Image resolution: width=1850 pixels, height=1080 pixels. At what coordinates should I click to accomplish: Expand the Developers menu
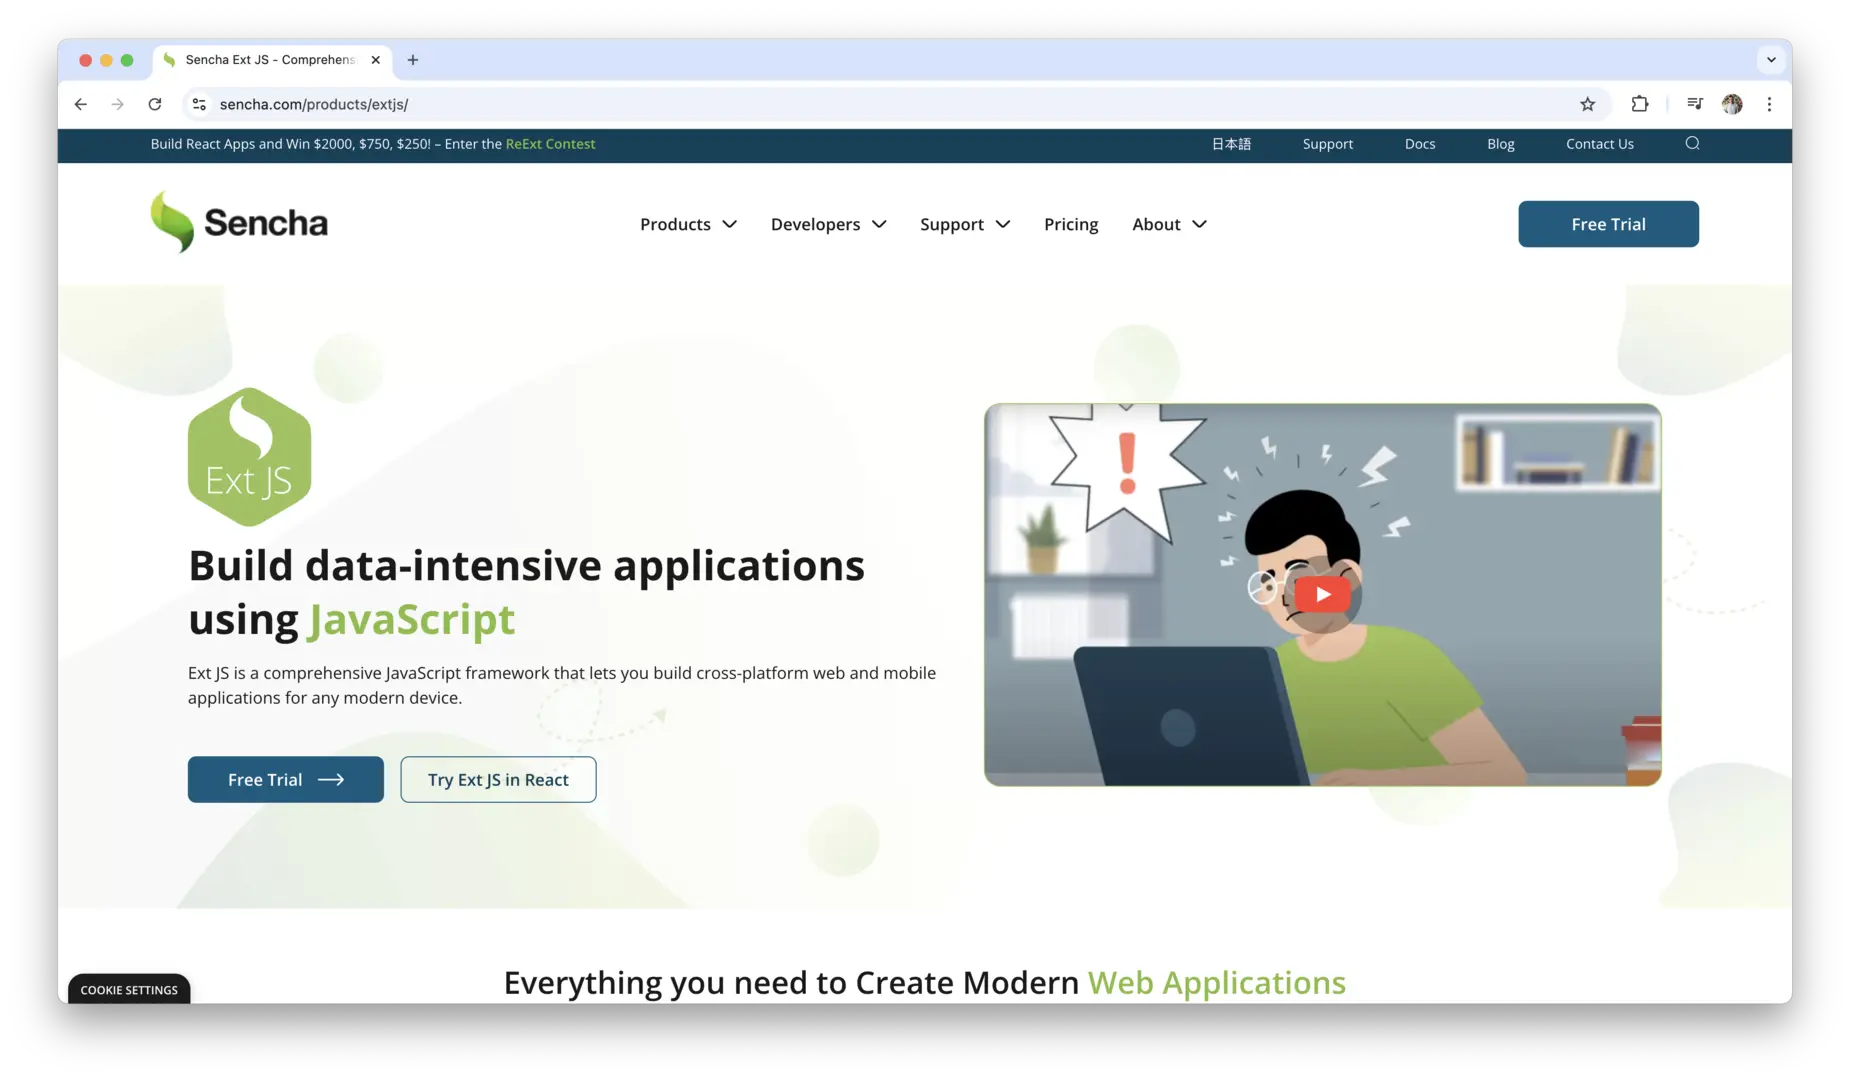(828, 224)
